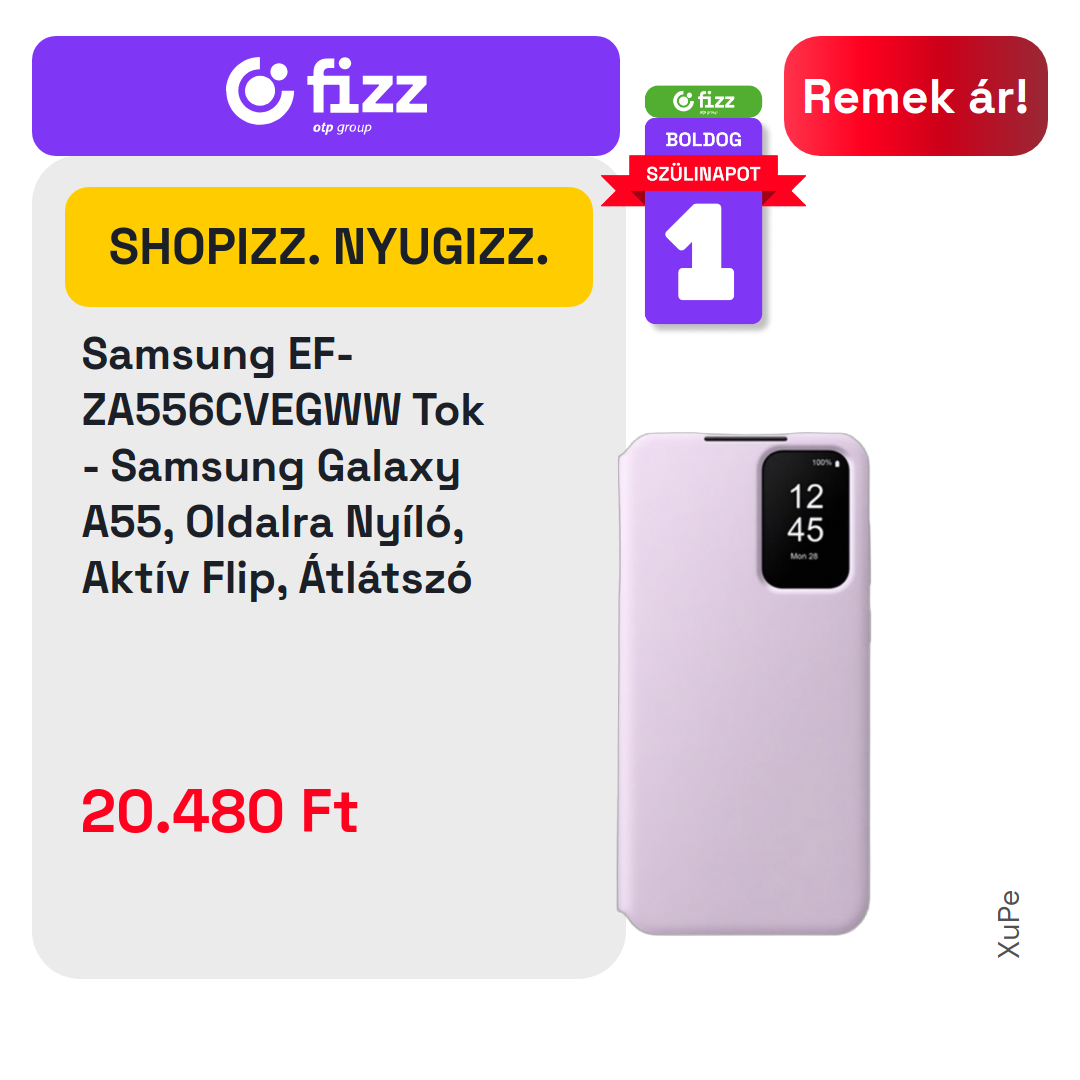Click the XuPe vertical watermark text
1080x1080 pixels.
coord(1008,924)
